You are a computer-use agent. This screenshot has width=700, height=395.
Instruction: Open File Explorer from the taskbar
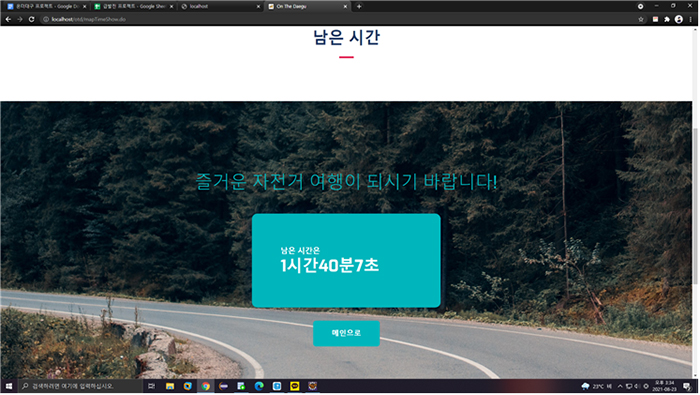pos(170,386)
